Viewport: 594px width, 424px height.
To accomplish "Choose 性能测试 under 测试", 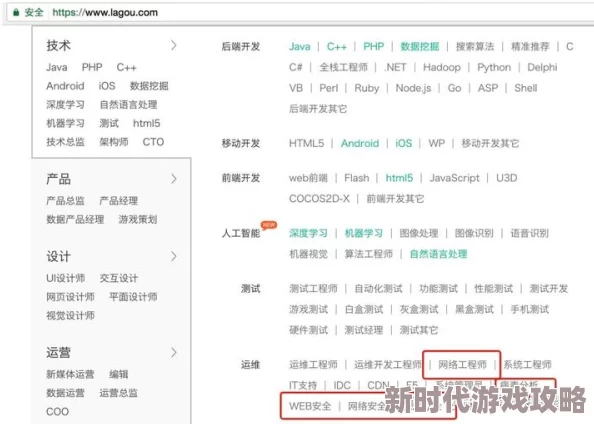I will tap(494, 289).
